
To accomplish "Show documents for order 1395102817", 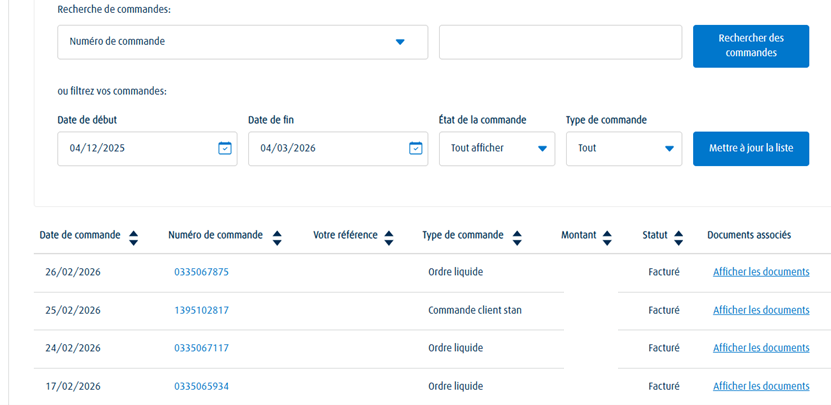I will tap(761, 310).
